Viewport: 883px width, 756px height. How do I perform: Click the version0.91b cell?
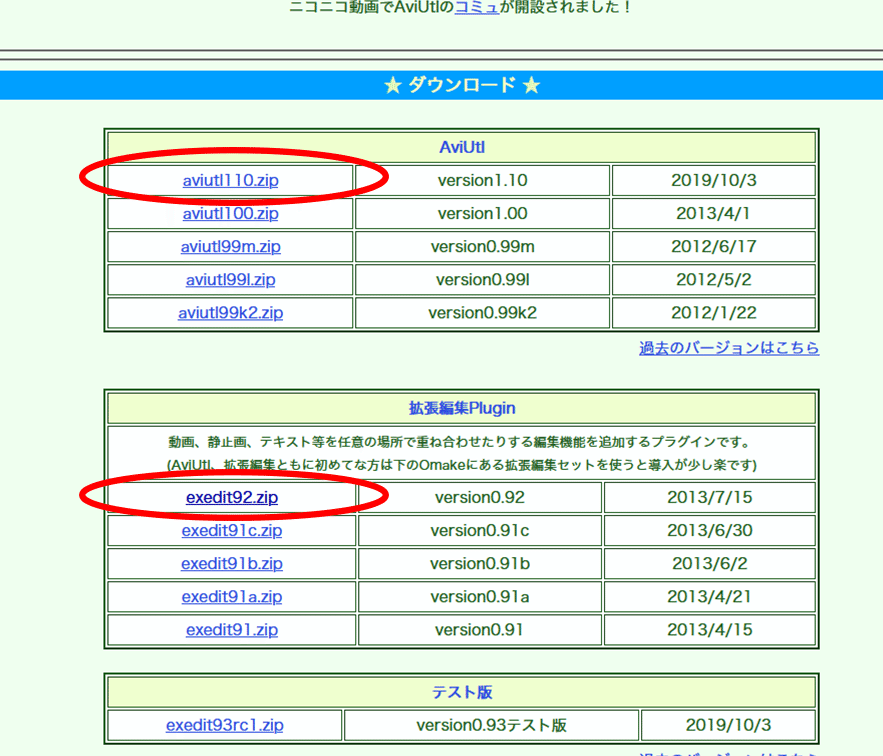[x=480, y=563]
